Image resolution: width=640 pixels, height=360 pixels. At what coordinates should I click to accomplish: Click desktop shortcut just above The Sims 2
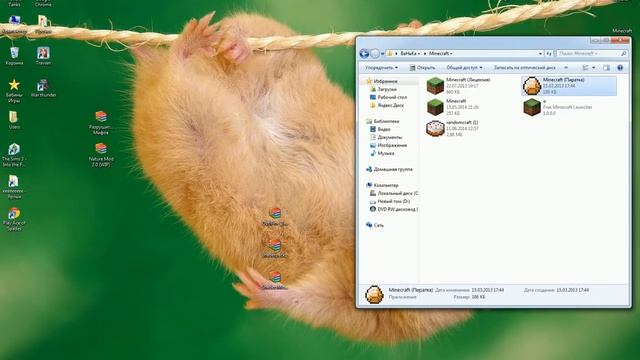pos(14,120)
